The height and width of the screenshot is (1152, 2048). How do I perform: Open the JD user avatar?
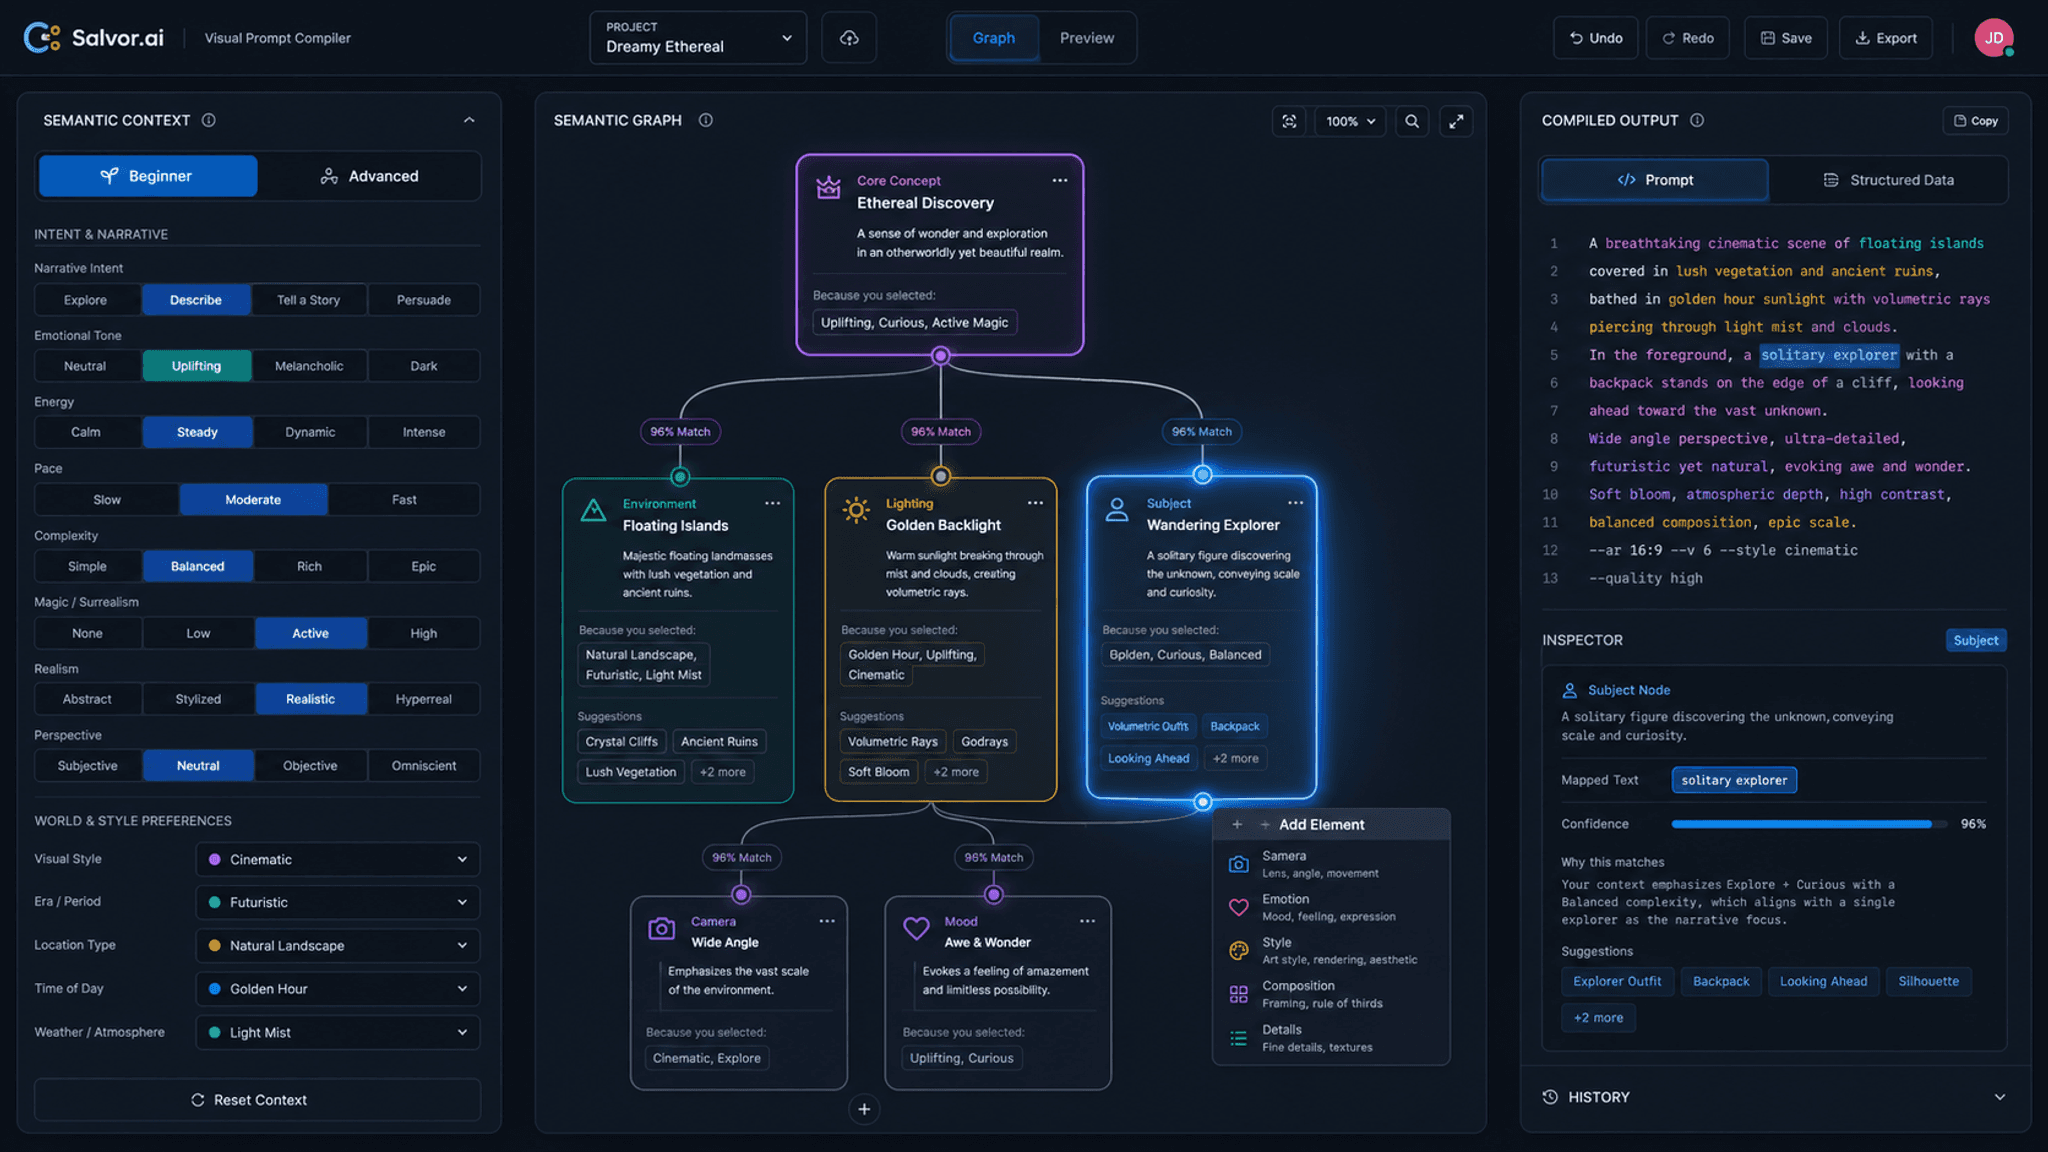[1993, 38]
